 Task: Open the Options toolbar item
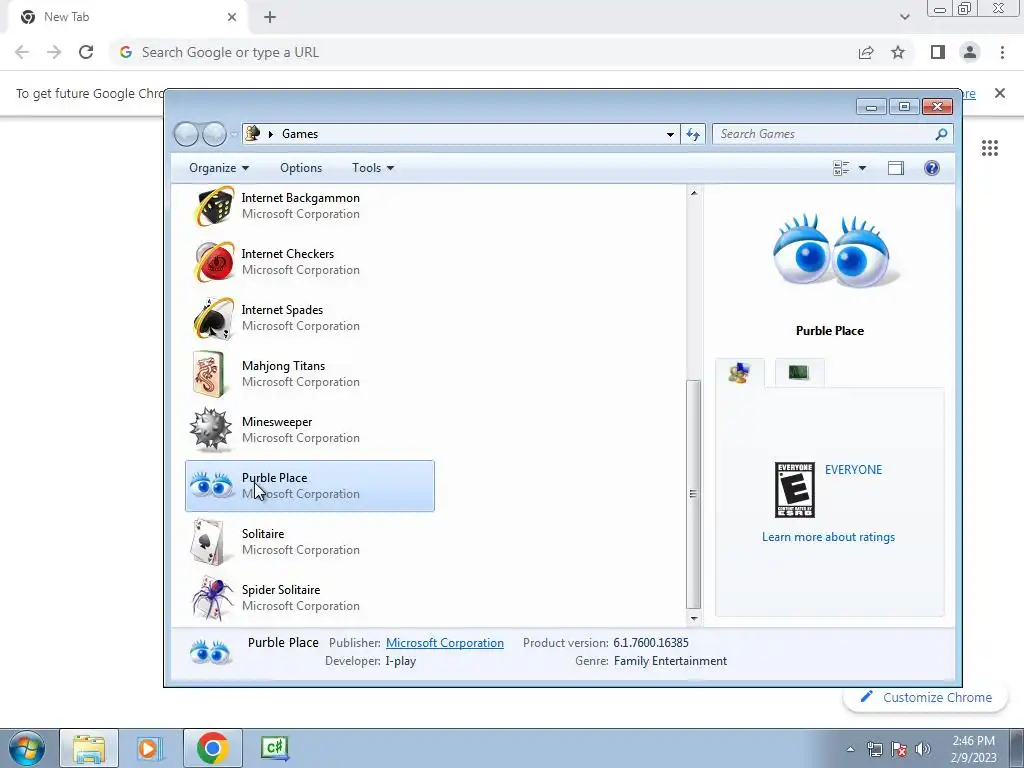pos(301,168)
